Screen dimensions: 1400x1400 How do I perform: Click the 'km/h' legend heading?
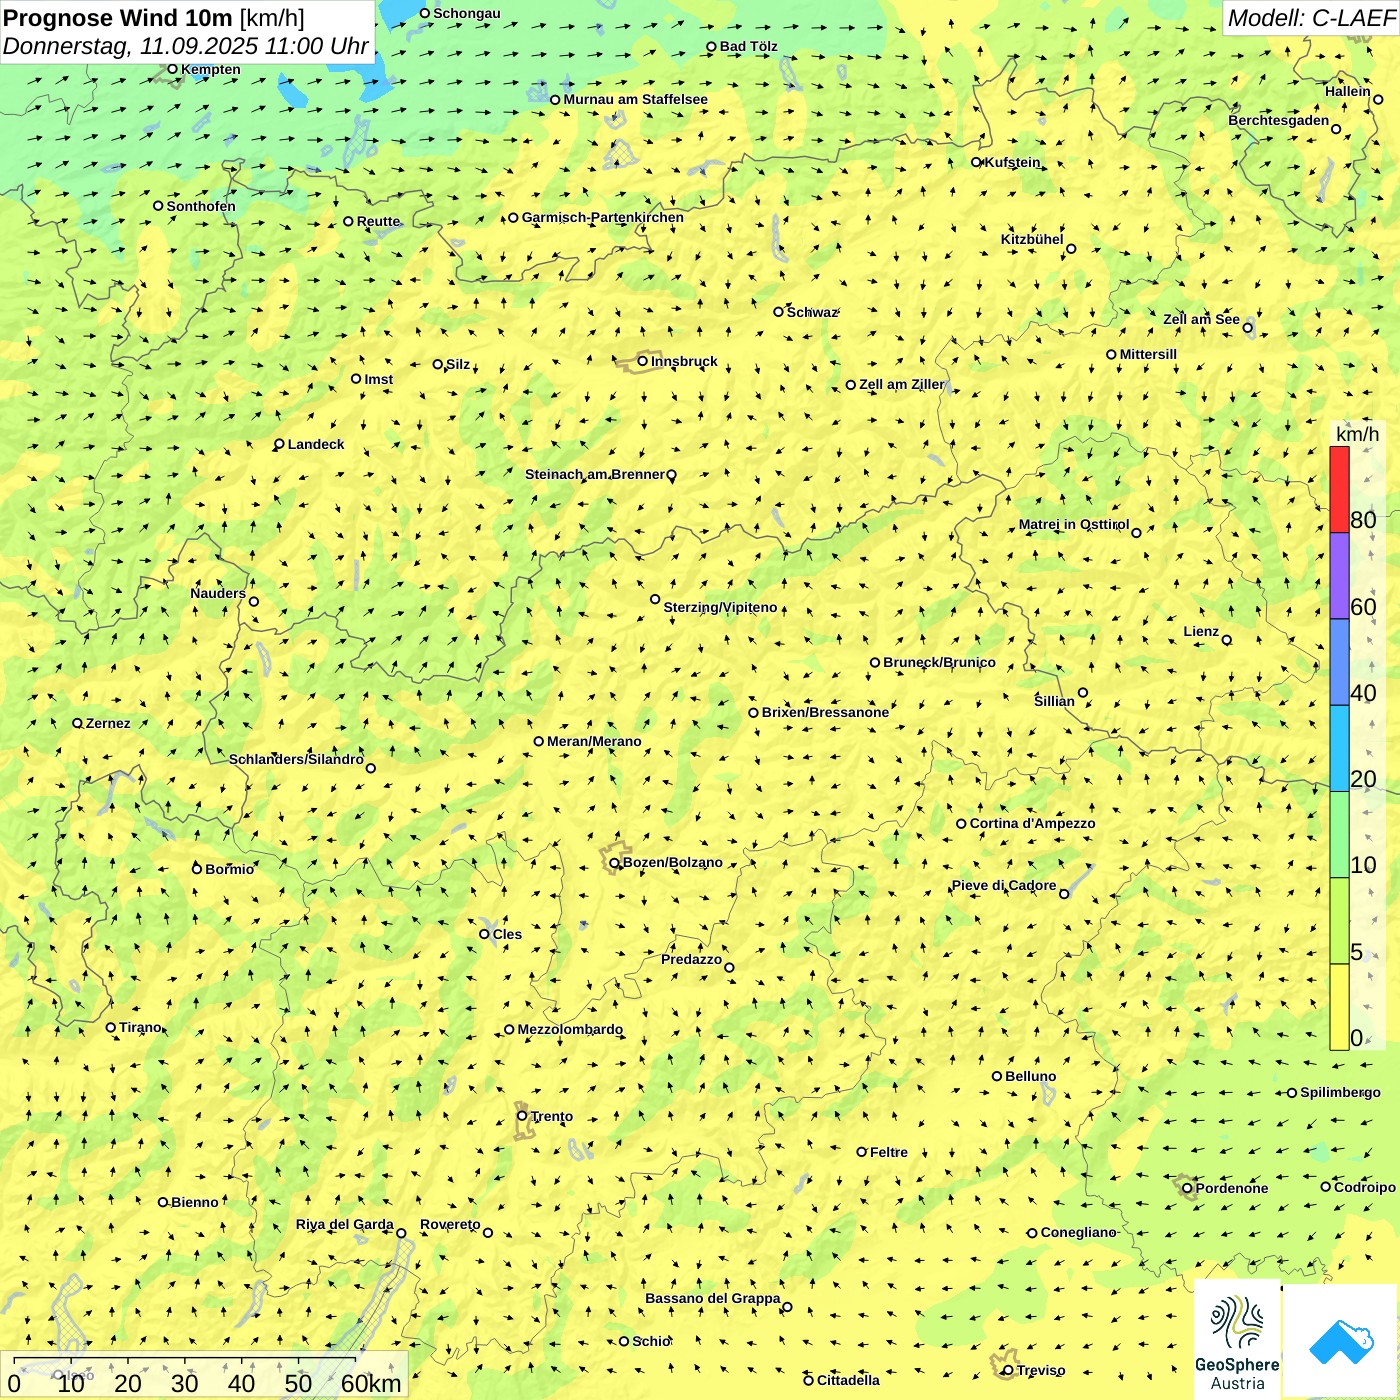click(1357, 434)
